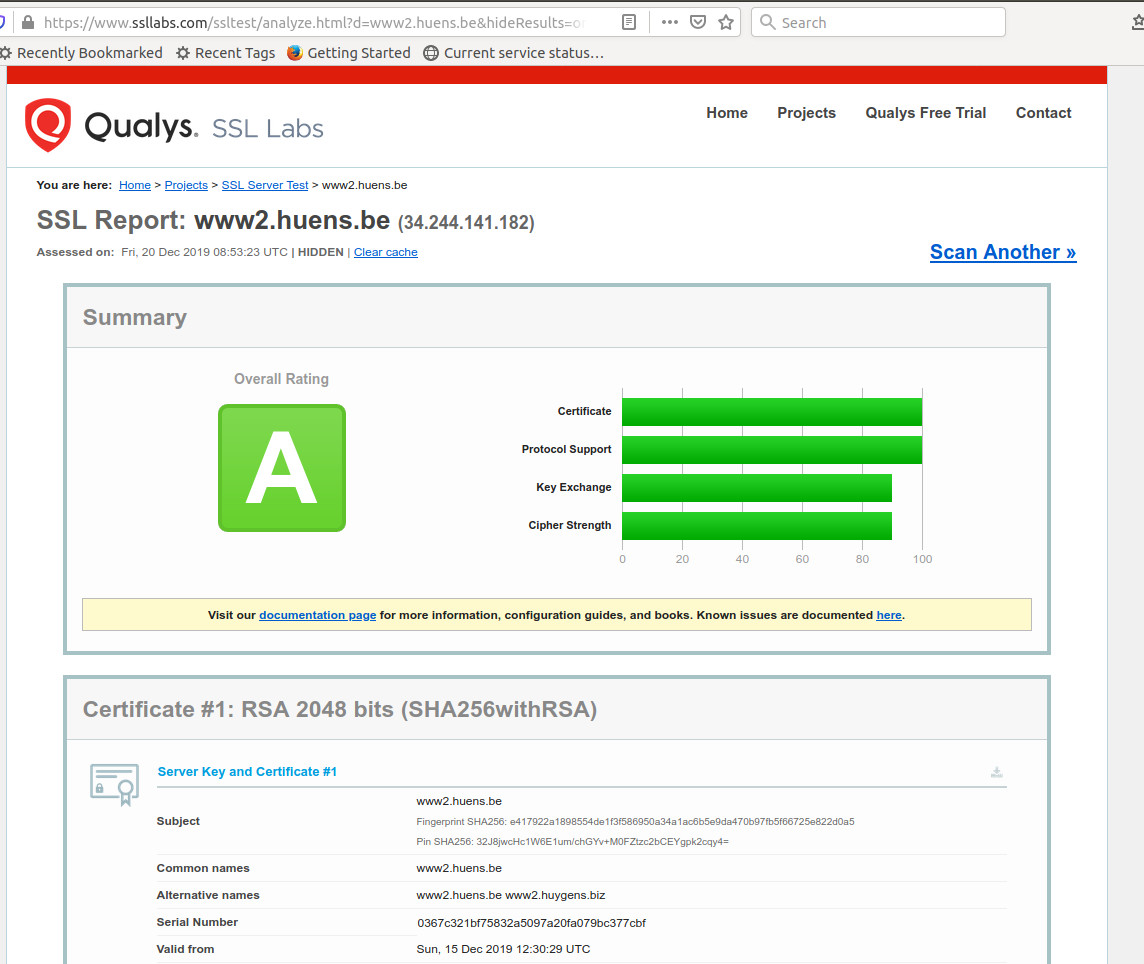
Task: Click the Subject row label
Action: 178,821
